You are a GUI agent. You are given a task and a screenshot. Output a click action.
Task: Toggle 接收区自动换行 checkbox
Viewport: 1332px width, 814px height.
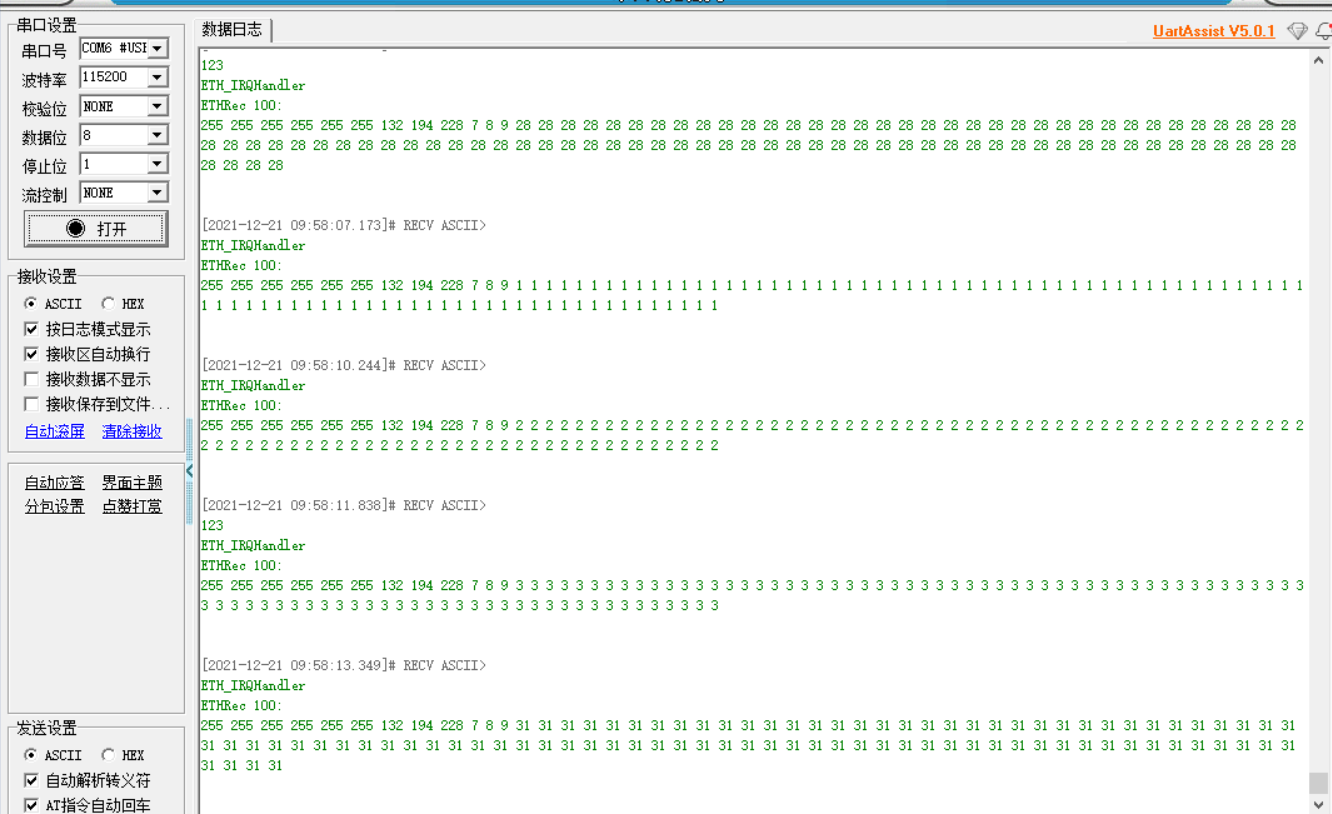pos(32,354)
